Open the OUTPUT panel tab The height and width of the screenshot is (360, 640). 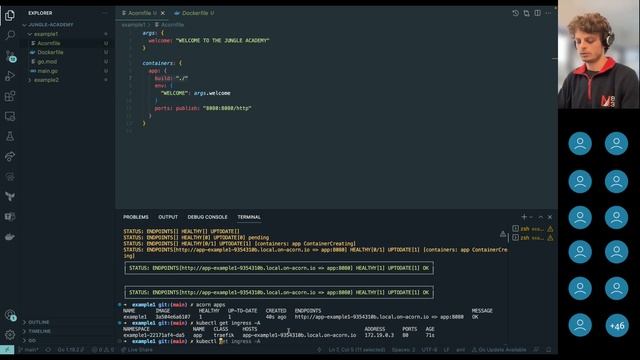point(168,217)
